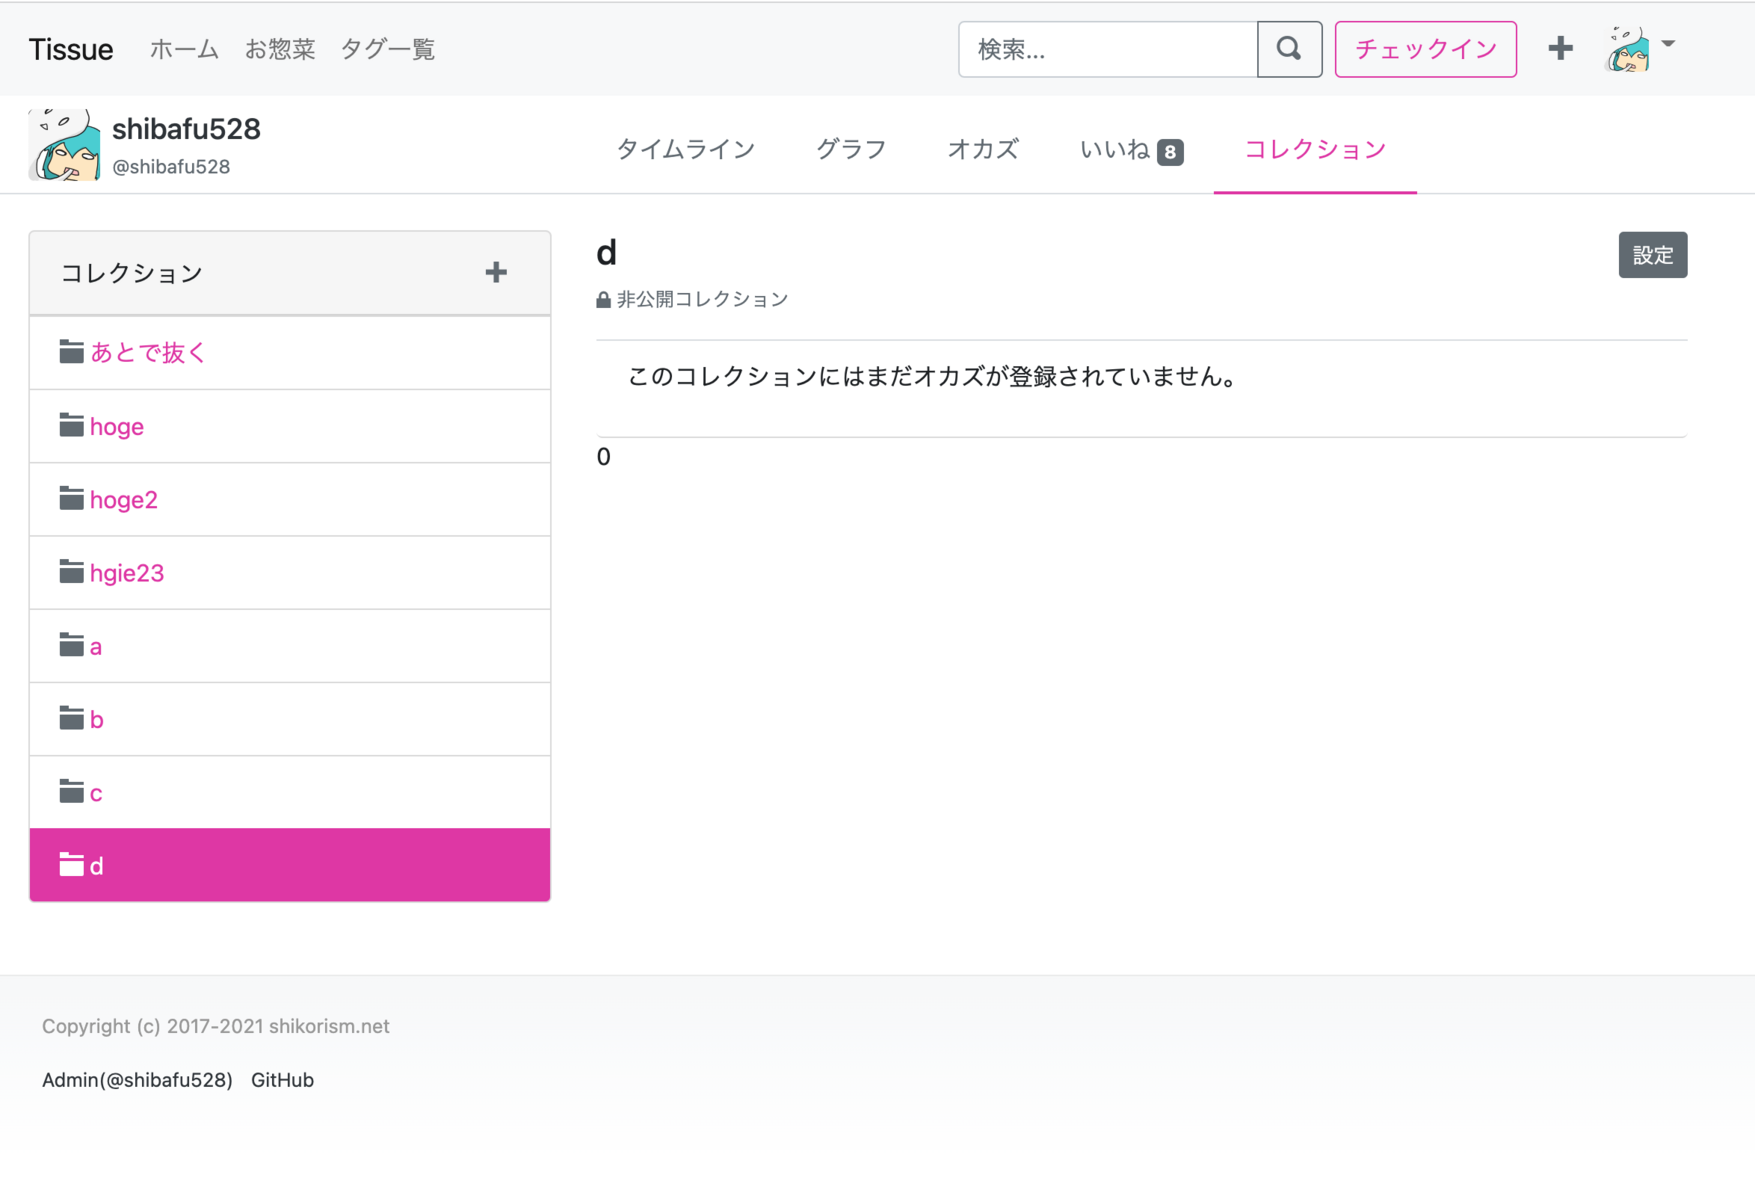This screenshot has height=1181, width=1755.
Task: Click folder icon beside hoge2 collection
Action: (x=71, y=499)
